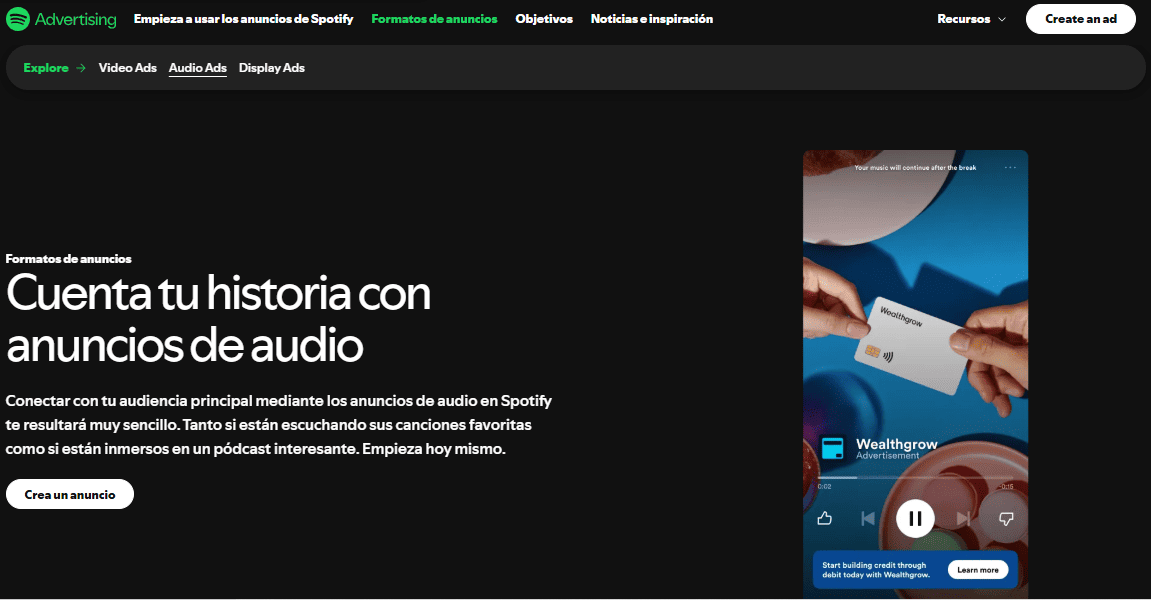Tap the thumbs down icon on the ad player

click(1005, 518)
